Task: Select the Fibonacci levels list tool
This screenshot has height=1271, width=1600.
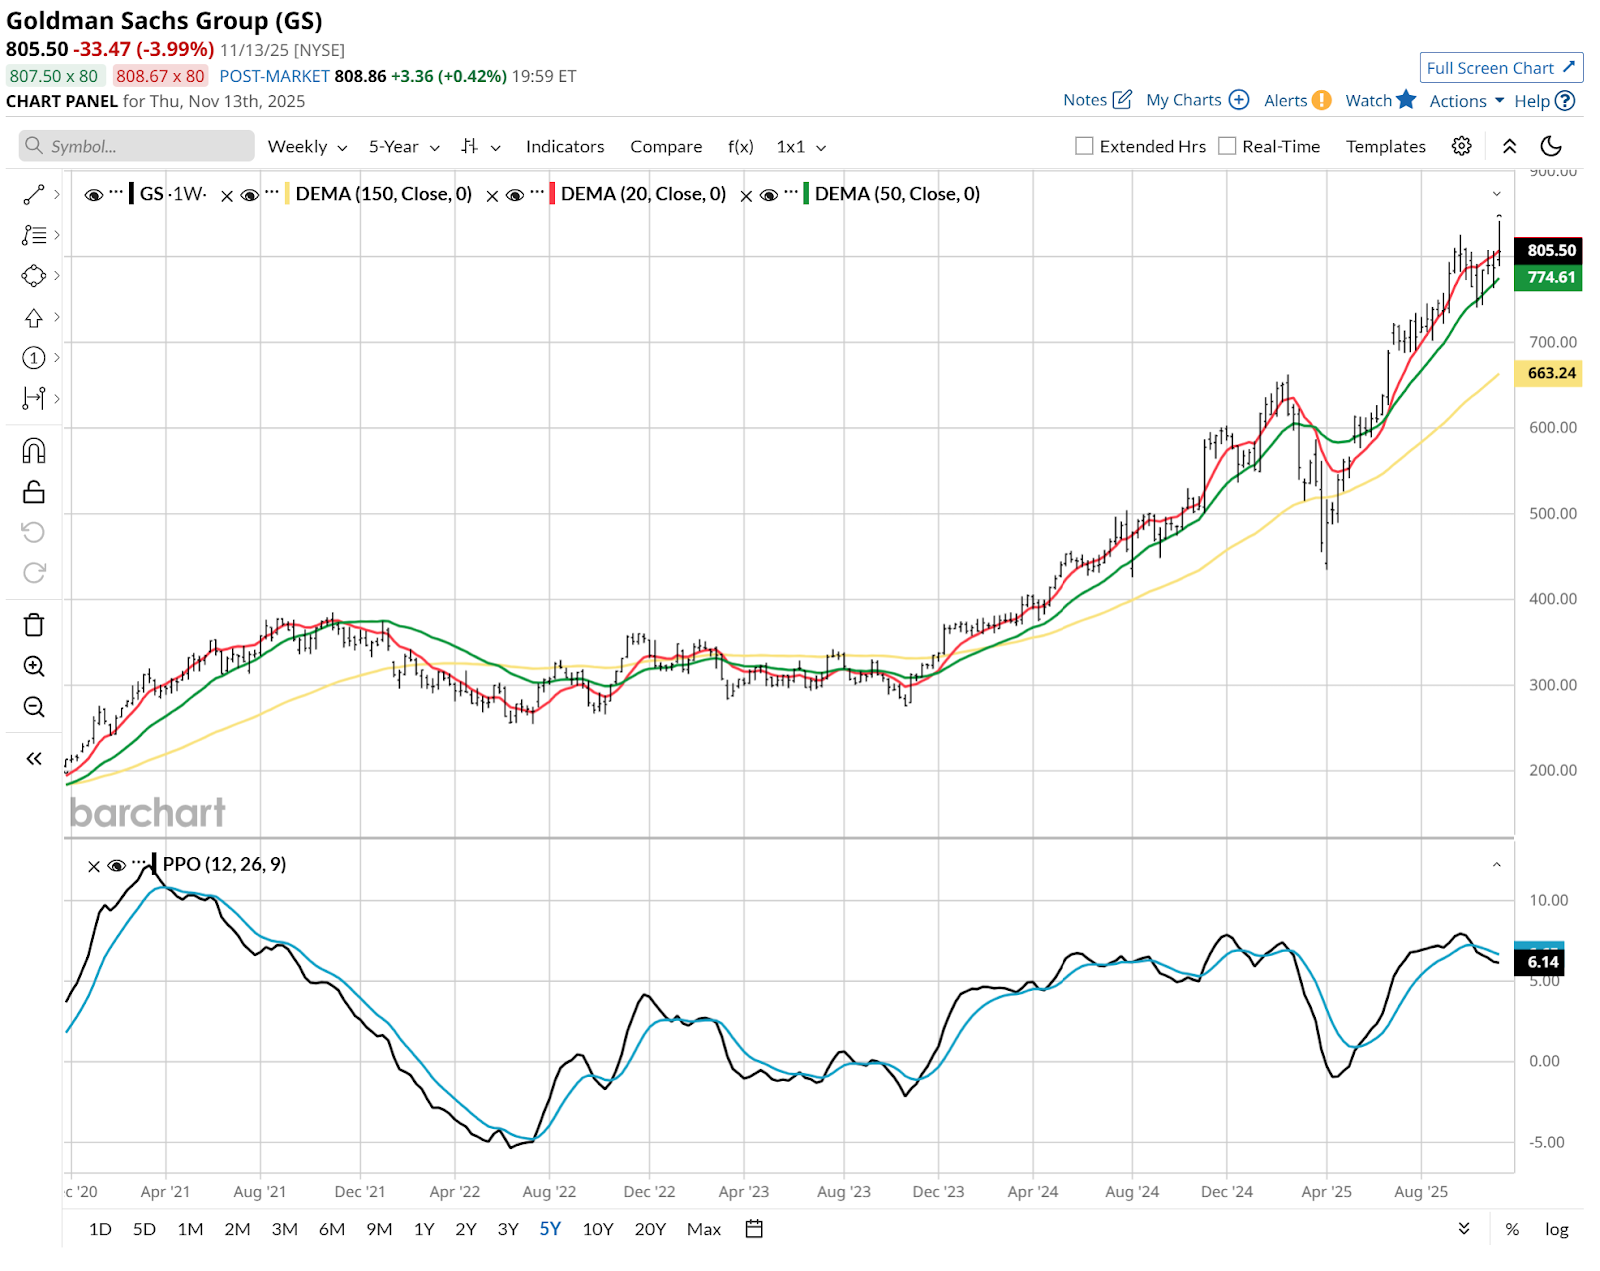Action: (x=33, y=235)
